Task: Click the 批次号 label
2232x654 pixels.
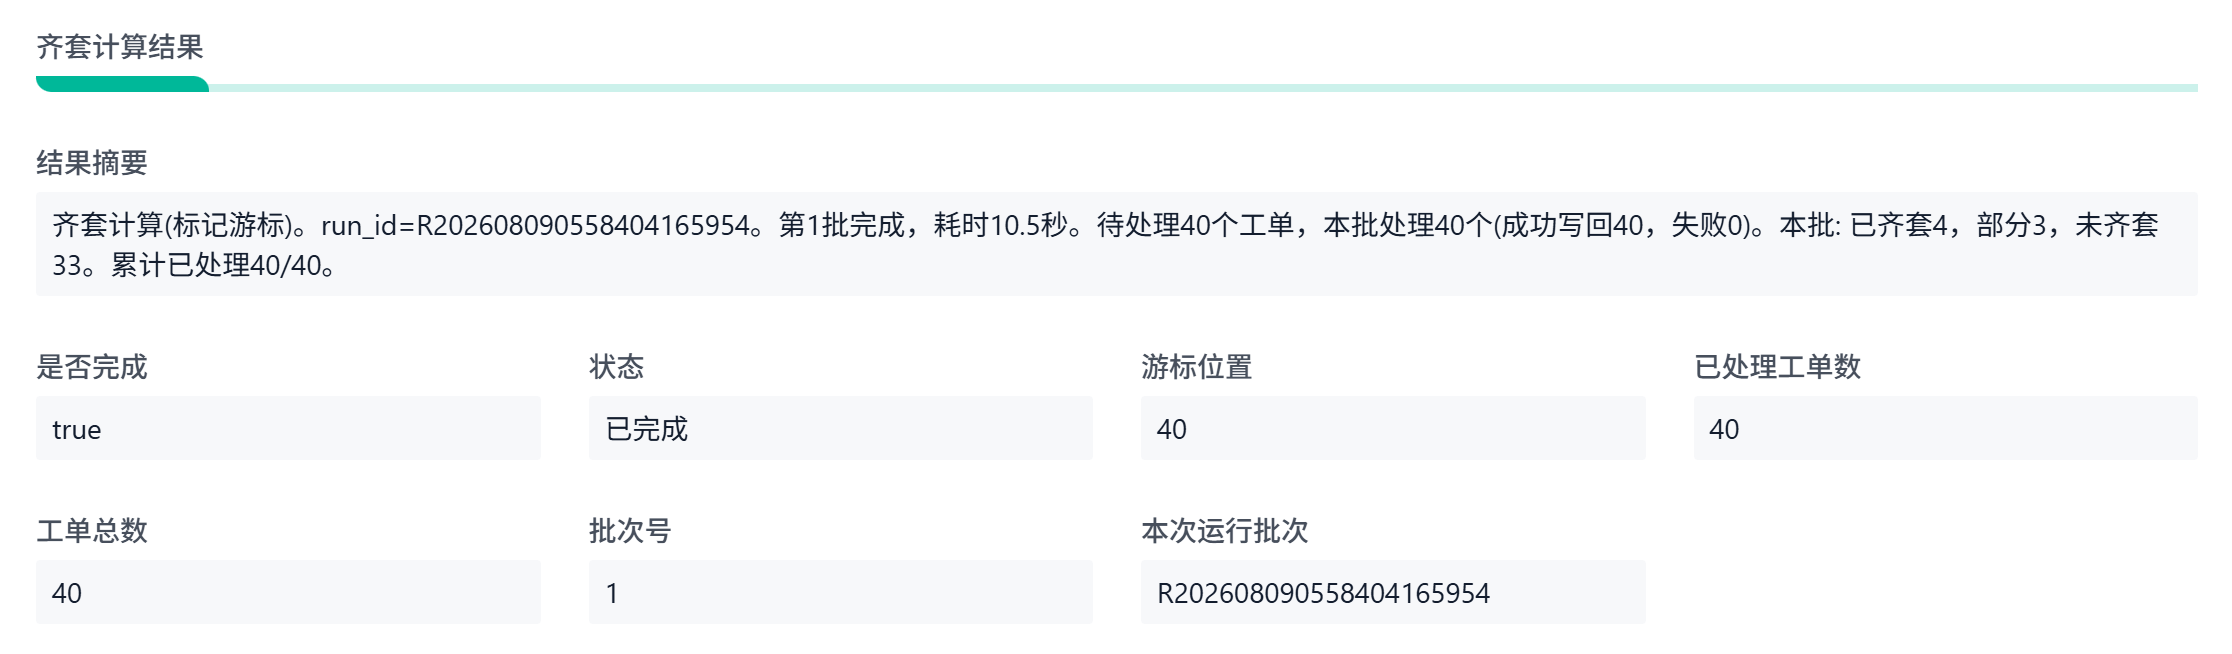Action: click(x=630, y=530)
